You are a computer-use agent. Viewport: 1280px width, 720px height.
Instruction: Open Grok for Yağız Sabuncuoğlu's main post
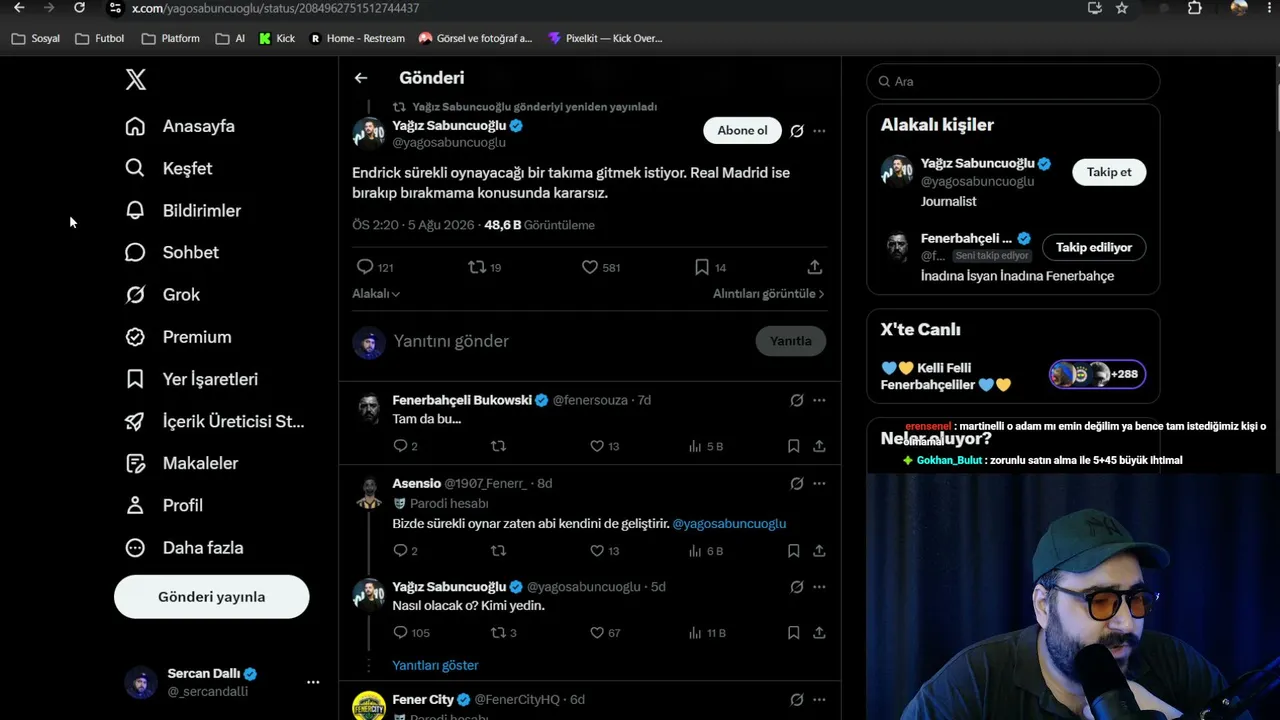[x=797, y=131]
